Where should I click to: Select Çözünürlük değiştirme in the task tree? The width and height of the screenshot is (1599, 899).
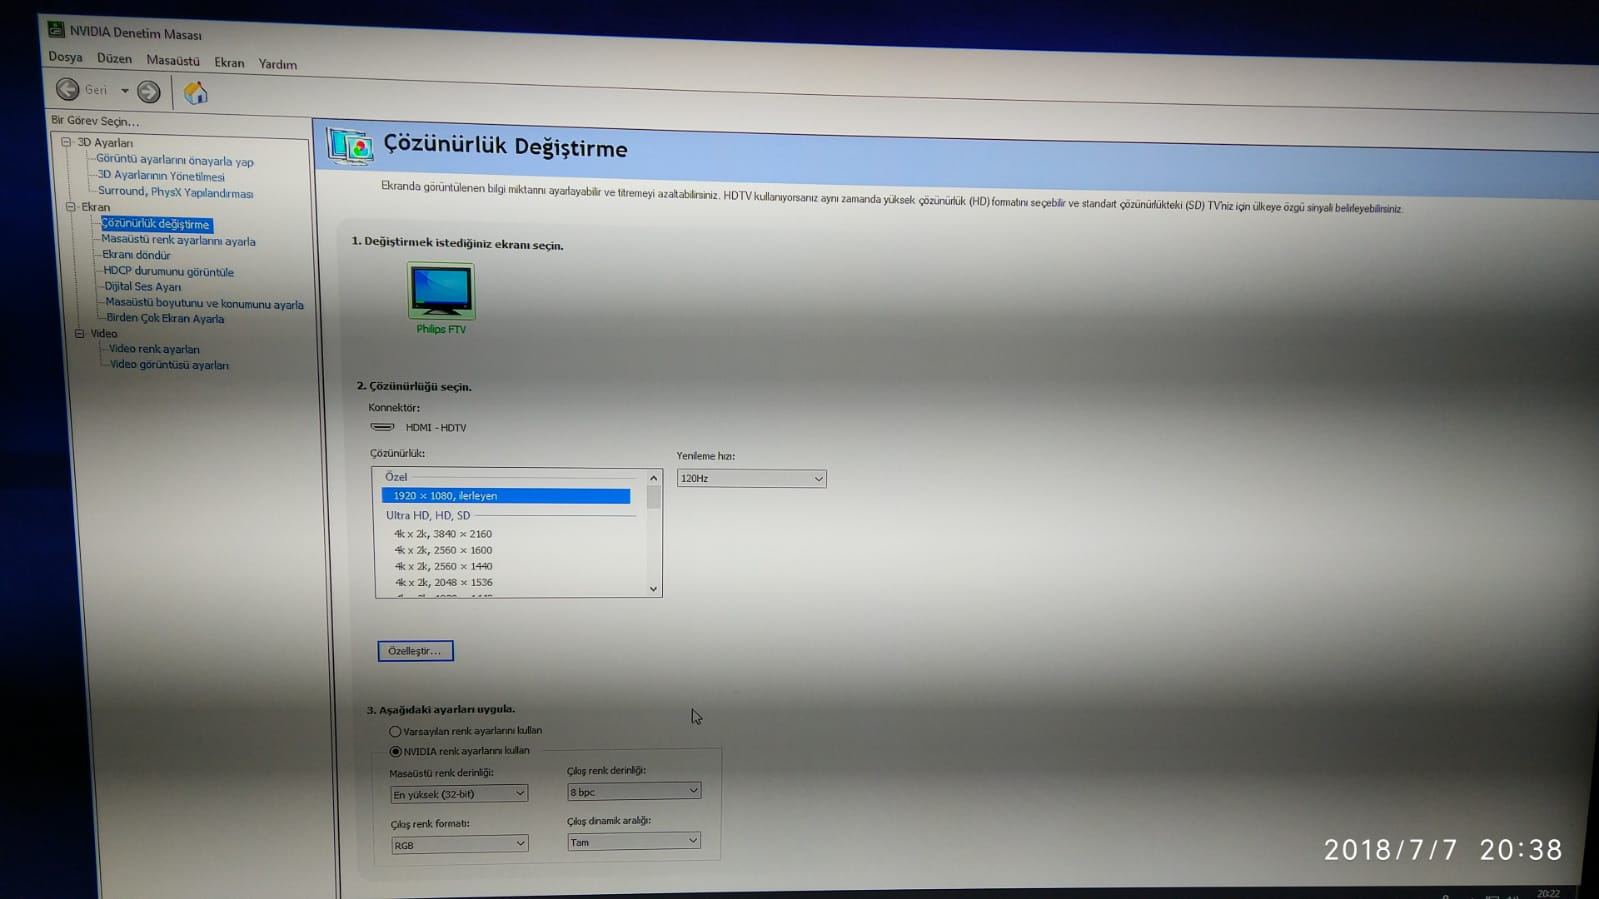pyautogui.click(x=156, y=224)
